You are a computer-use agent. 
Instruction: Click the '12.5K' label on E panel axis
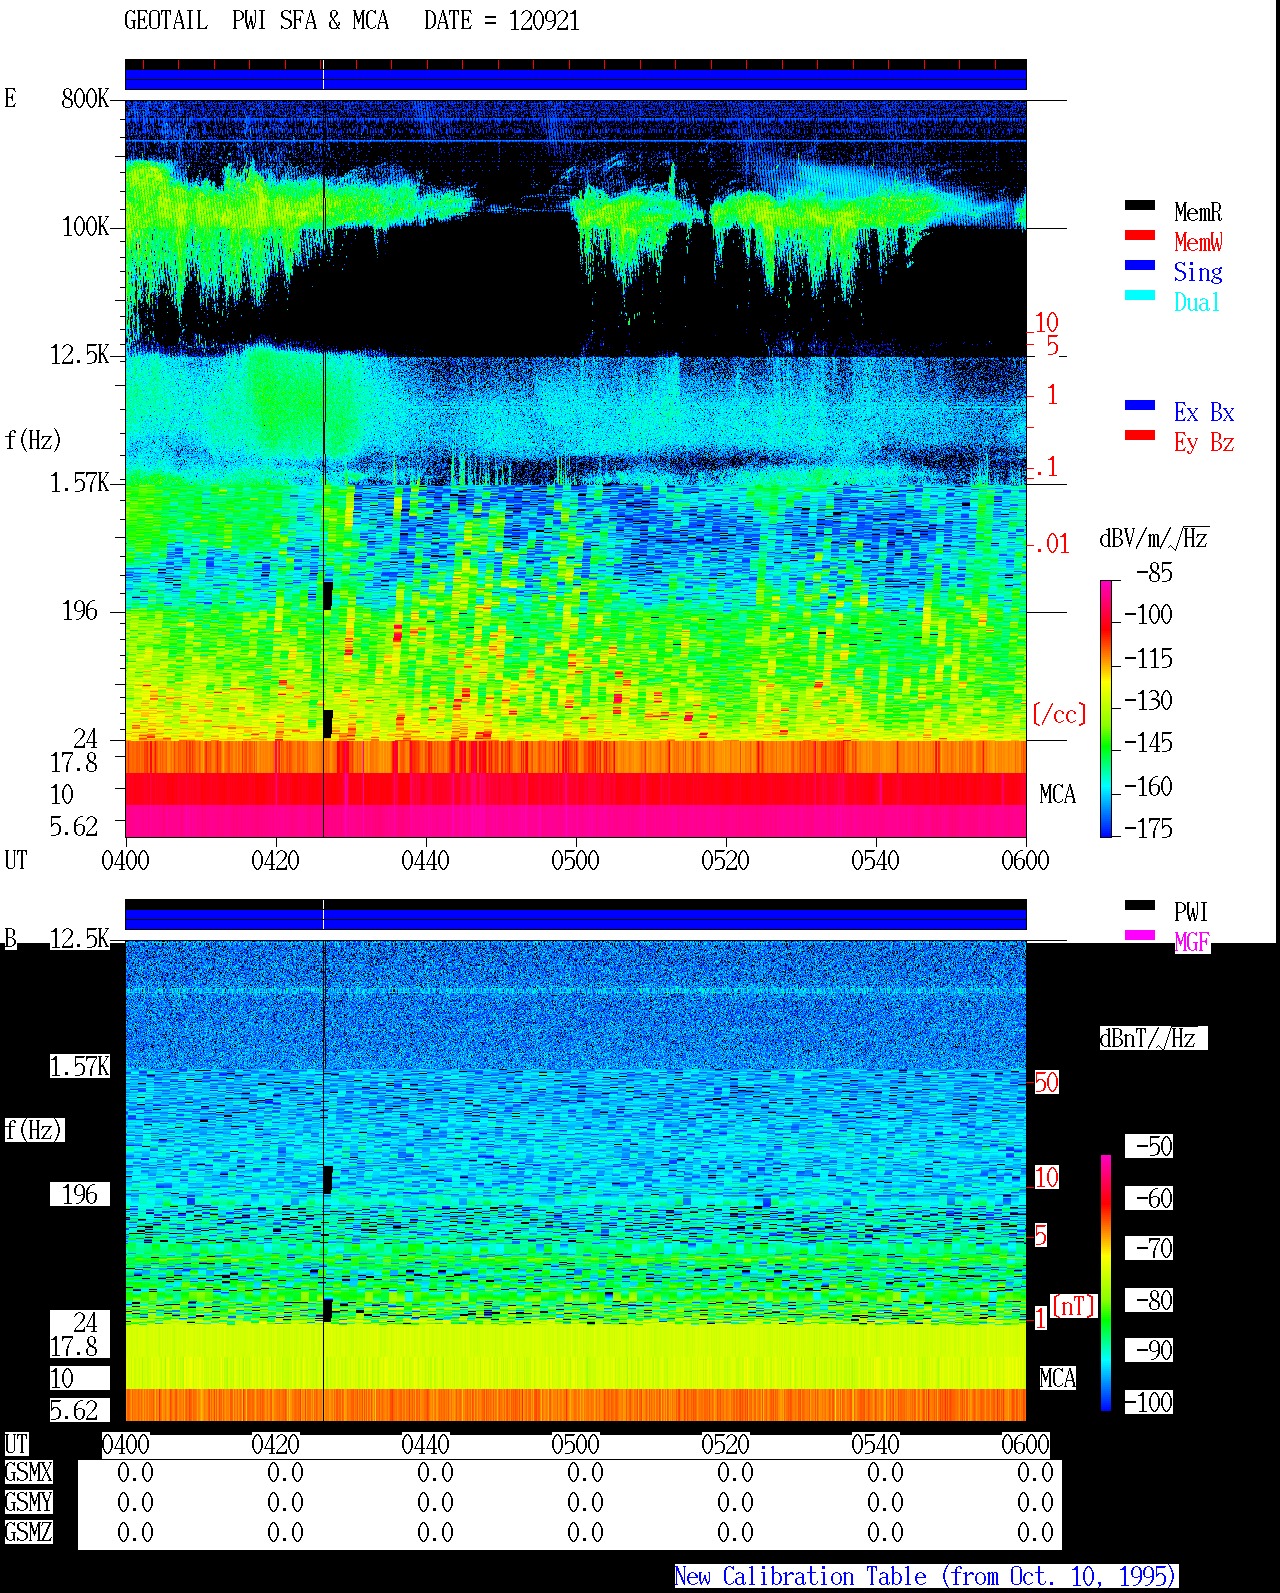coord(80,354)
